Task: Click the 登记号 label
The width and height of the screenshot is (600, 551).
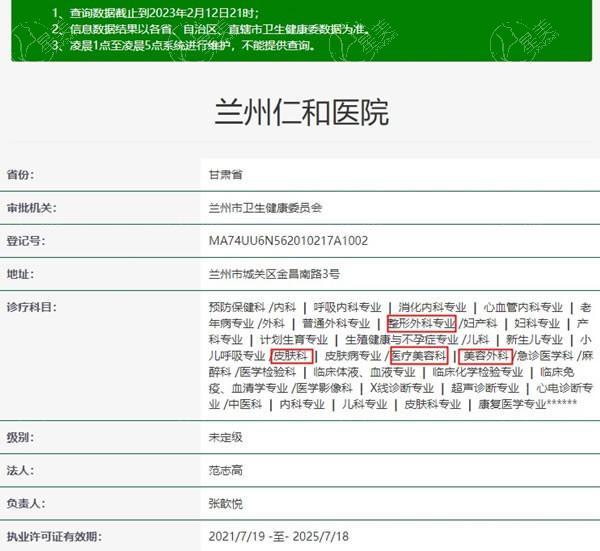Action: pos(26,241)
